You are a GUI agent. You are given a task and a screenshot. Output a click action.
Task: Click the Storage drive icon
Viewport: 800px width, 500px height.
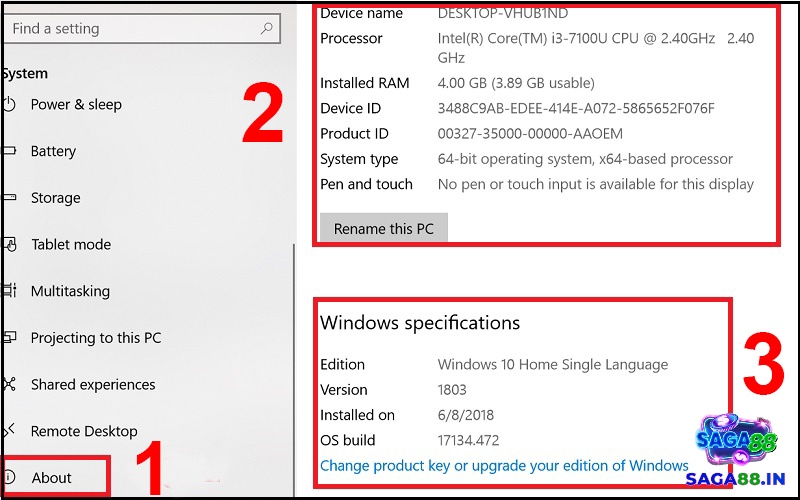click(9, 198)
